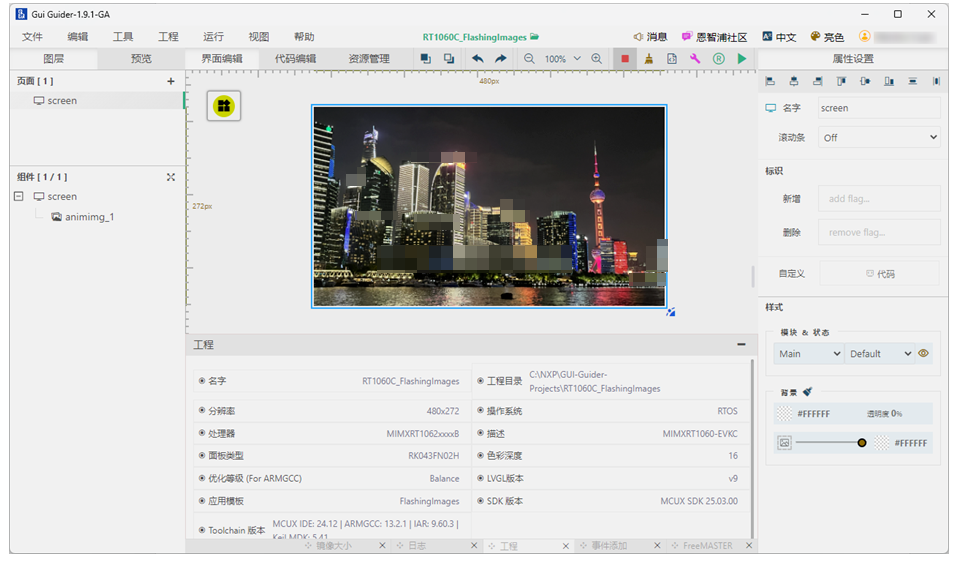
Task: Click the pink wrench build icon
Action: pos(695,59)
